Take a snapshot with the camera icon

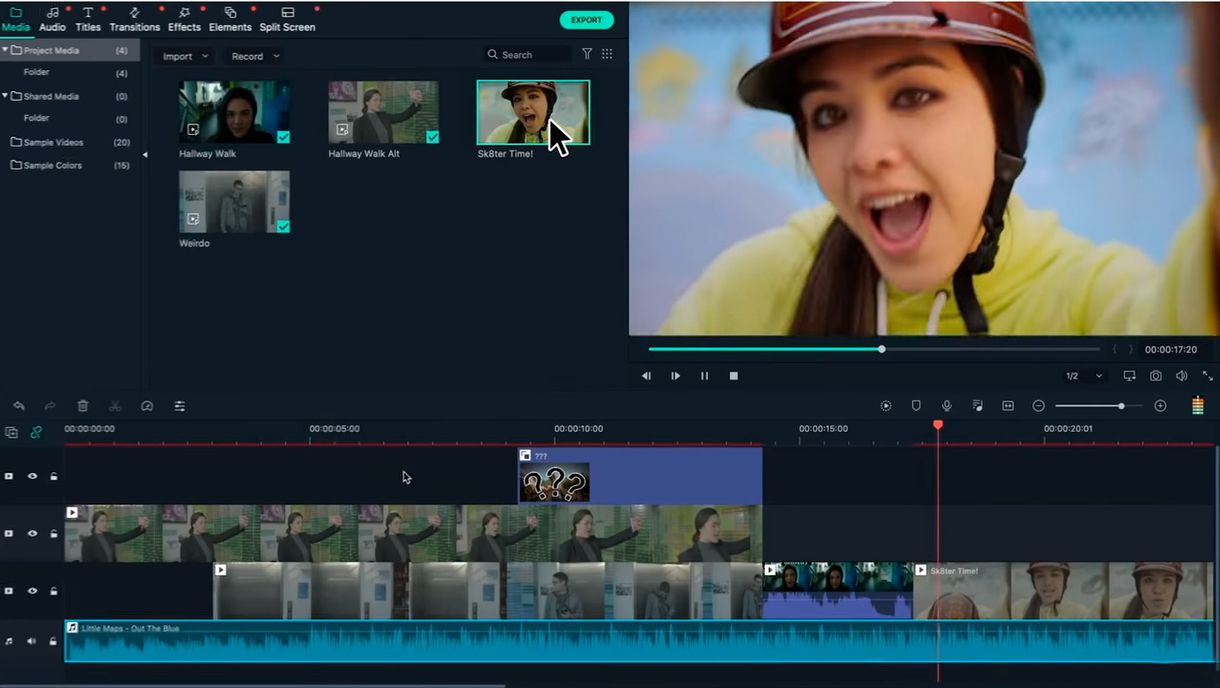click(1155, 376)
